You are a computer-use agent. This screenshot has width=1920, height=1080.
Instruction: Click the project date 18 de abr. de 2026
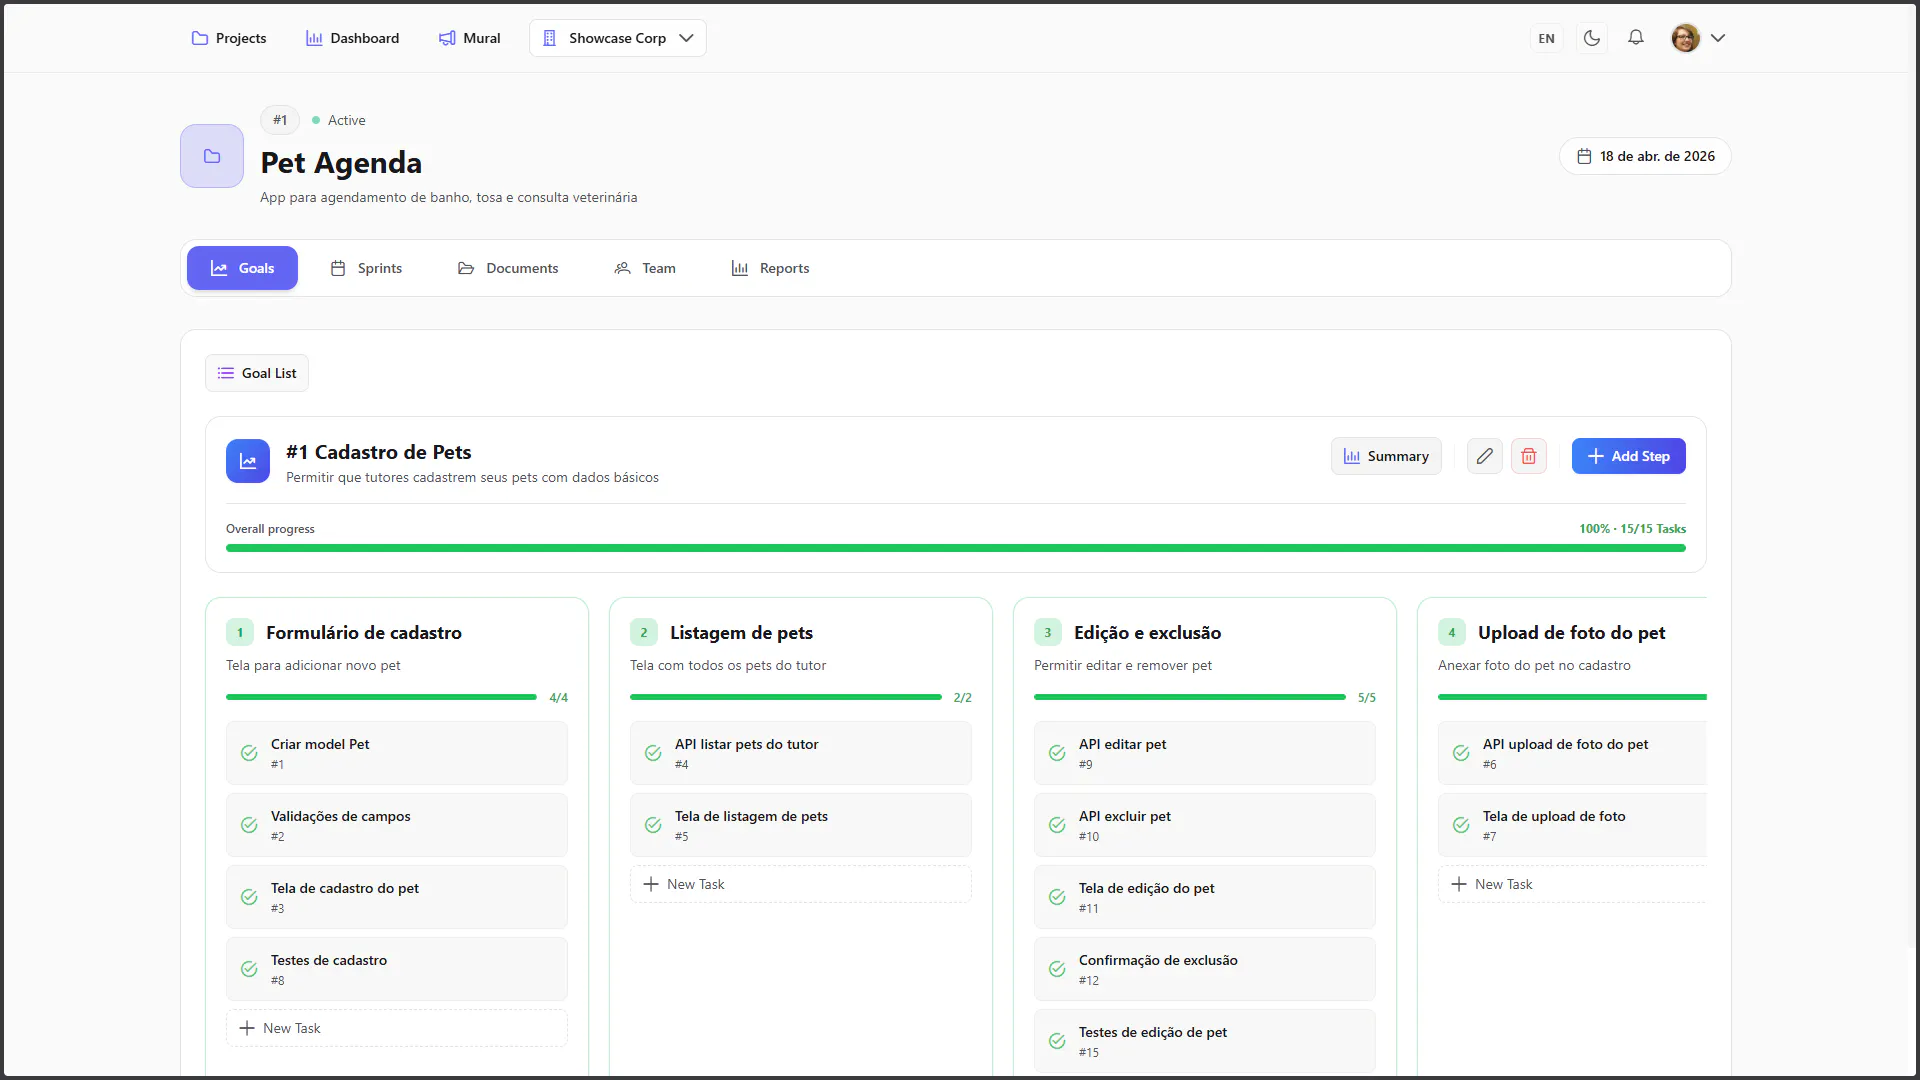pos(1645,156)
